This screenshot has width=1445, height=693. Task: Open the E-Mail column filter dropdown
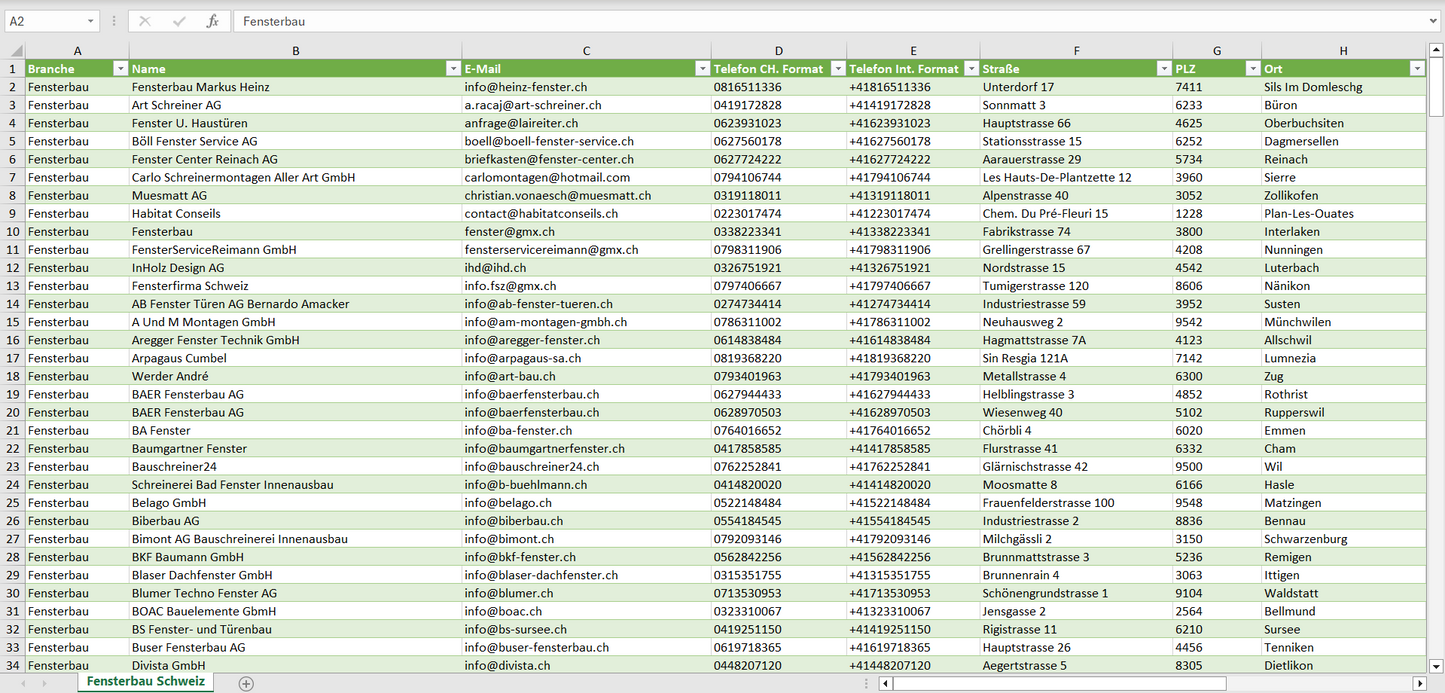click(701, 69)
